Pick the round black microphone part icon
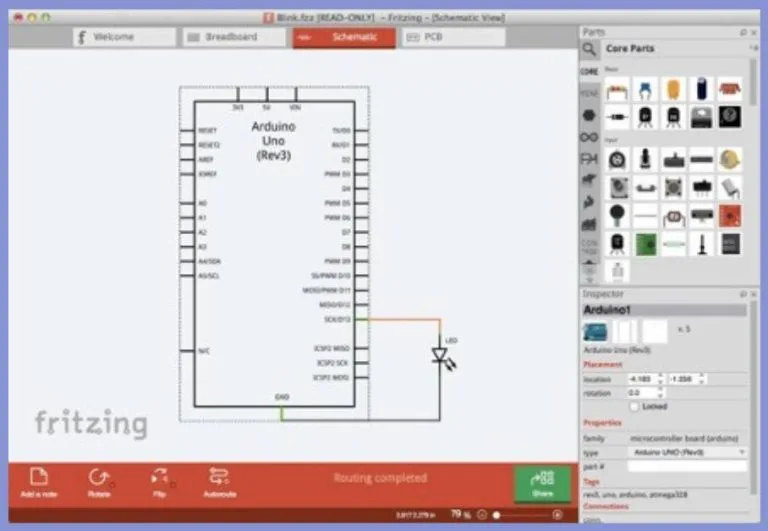The image size is (768, 531). click(x=617, y=216)
